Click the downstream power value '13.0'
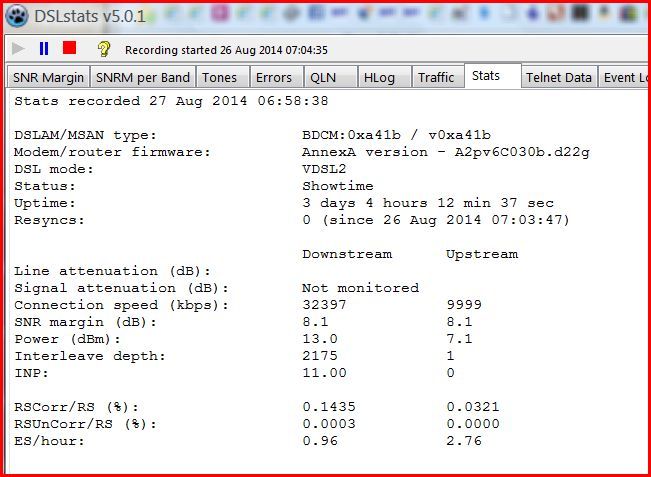Viewport: 651px width, 477px height. 320,339
